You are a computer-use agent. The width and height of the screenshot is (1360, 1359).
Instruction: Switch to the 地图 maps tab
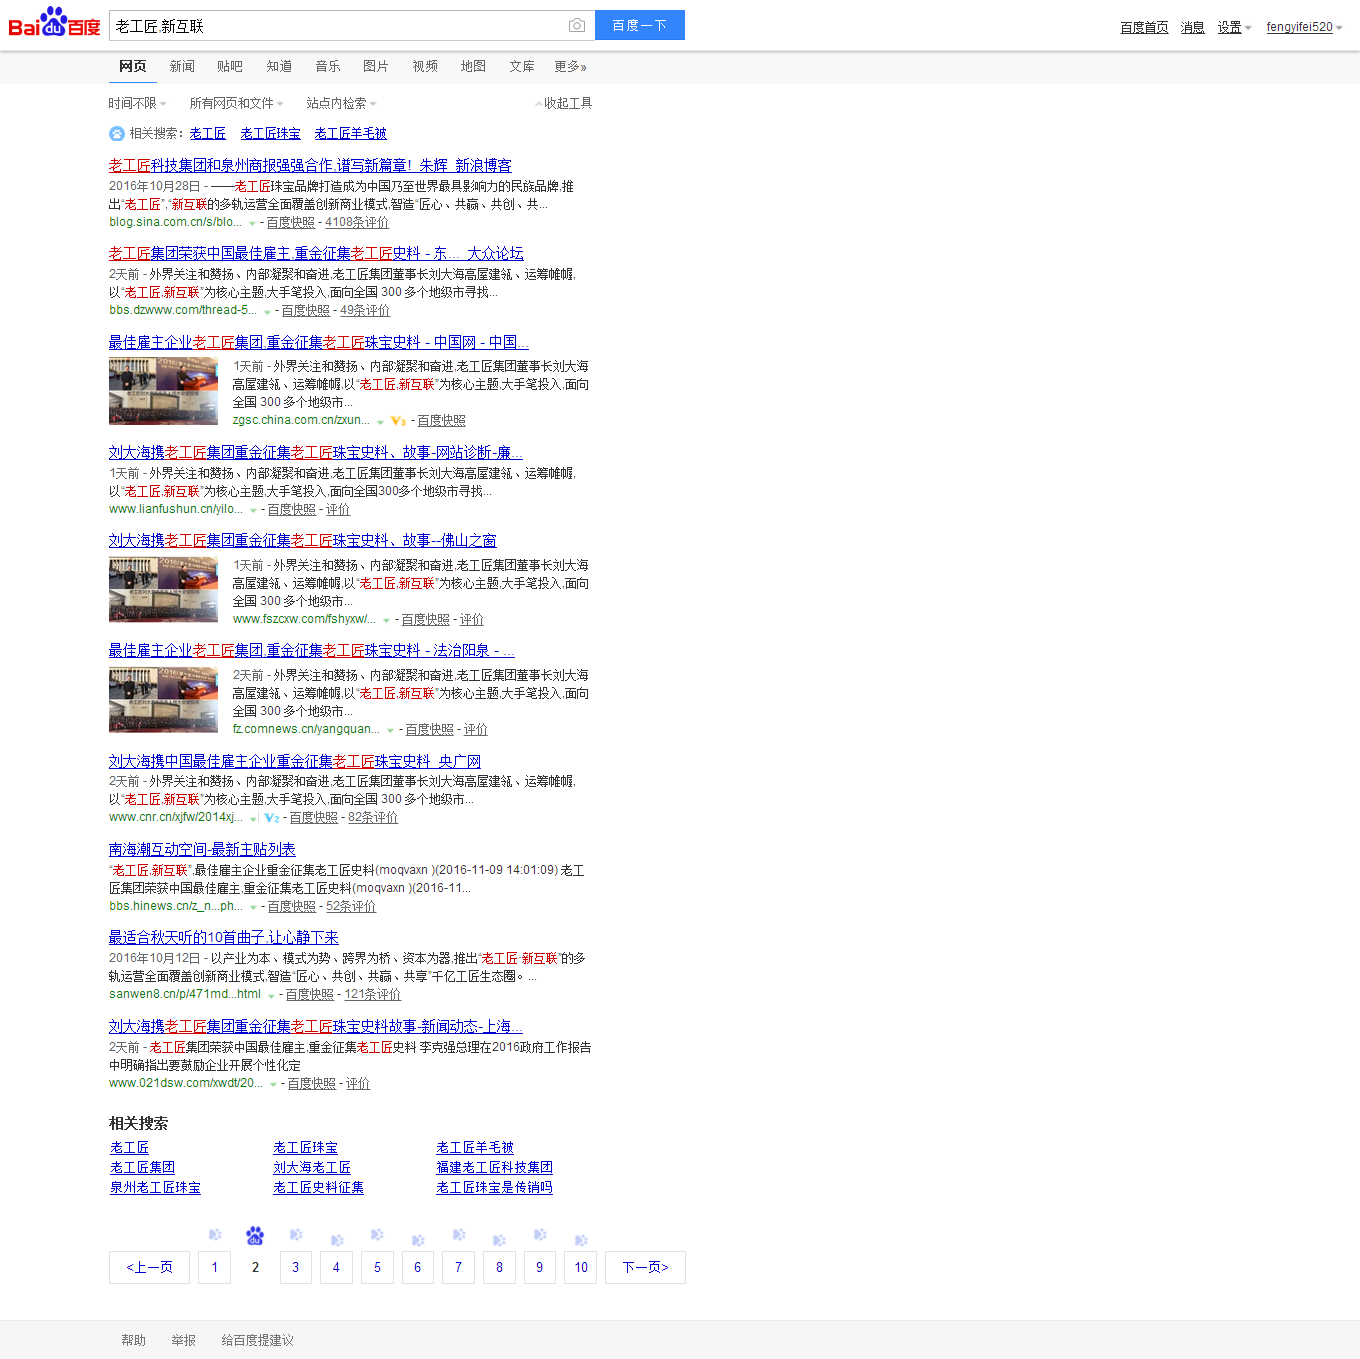click(473, 66)
